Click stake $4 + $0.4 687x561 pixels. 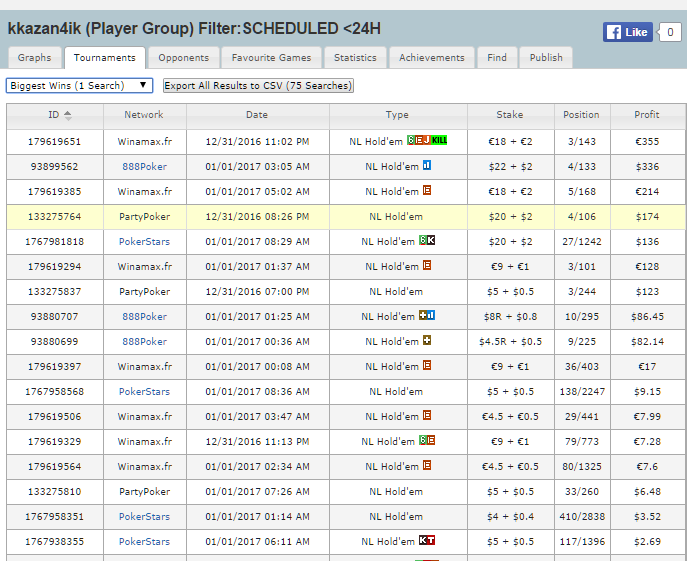tap(510, 516)
